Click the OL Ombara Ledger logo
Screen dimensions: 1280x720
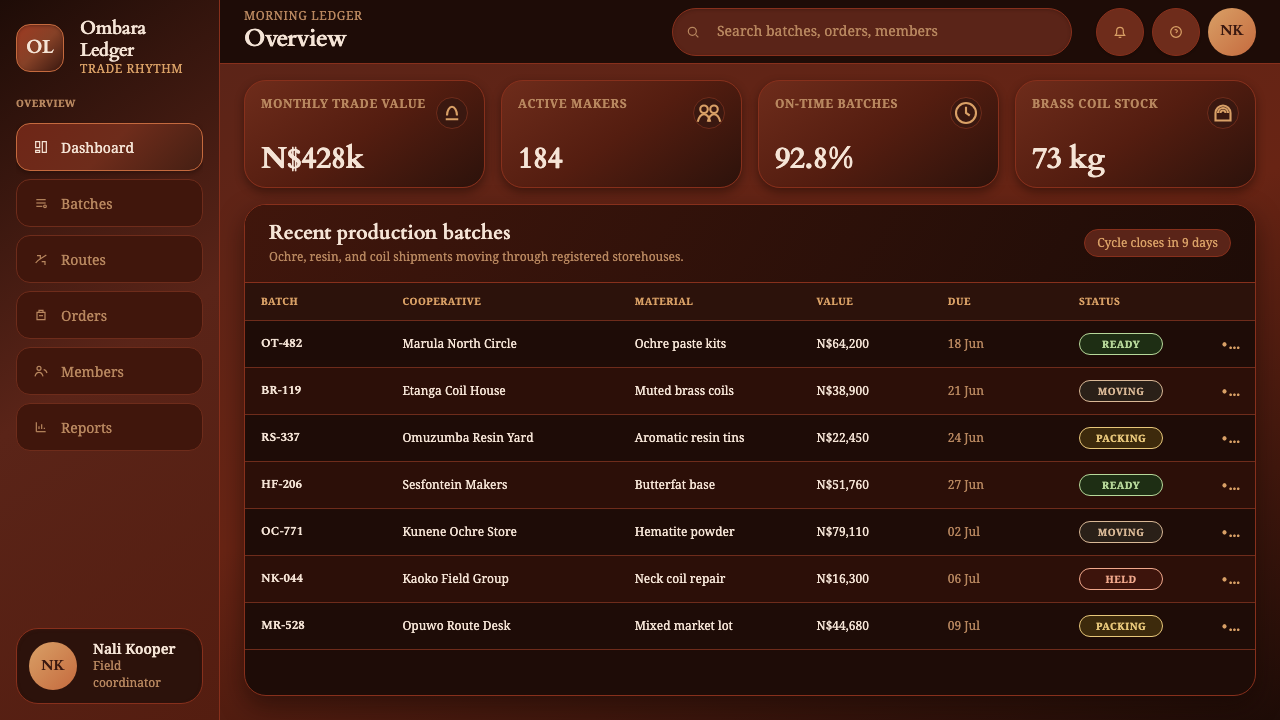40,48
